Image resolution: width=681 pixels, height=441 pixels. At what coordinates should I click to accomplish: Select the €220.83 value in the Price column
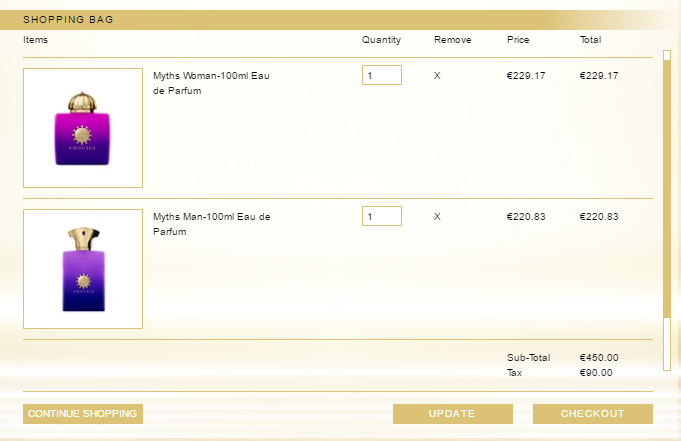pos(526,216)
